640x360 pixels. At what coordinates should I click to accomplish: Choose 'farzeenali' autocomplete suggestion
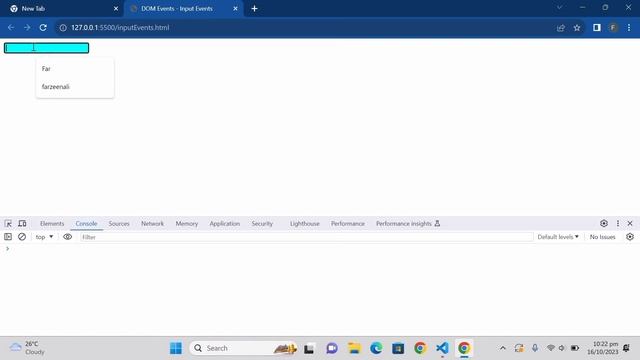(75, 87)
